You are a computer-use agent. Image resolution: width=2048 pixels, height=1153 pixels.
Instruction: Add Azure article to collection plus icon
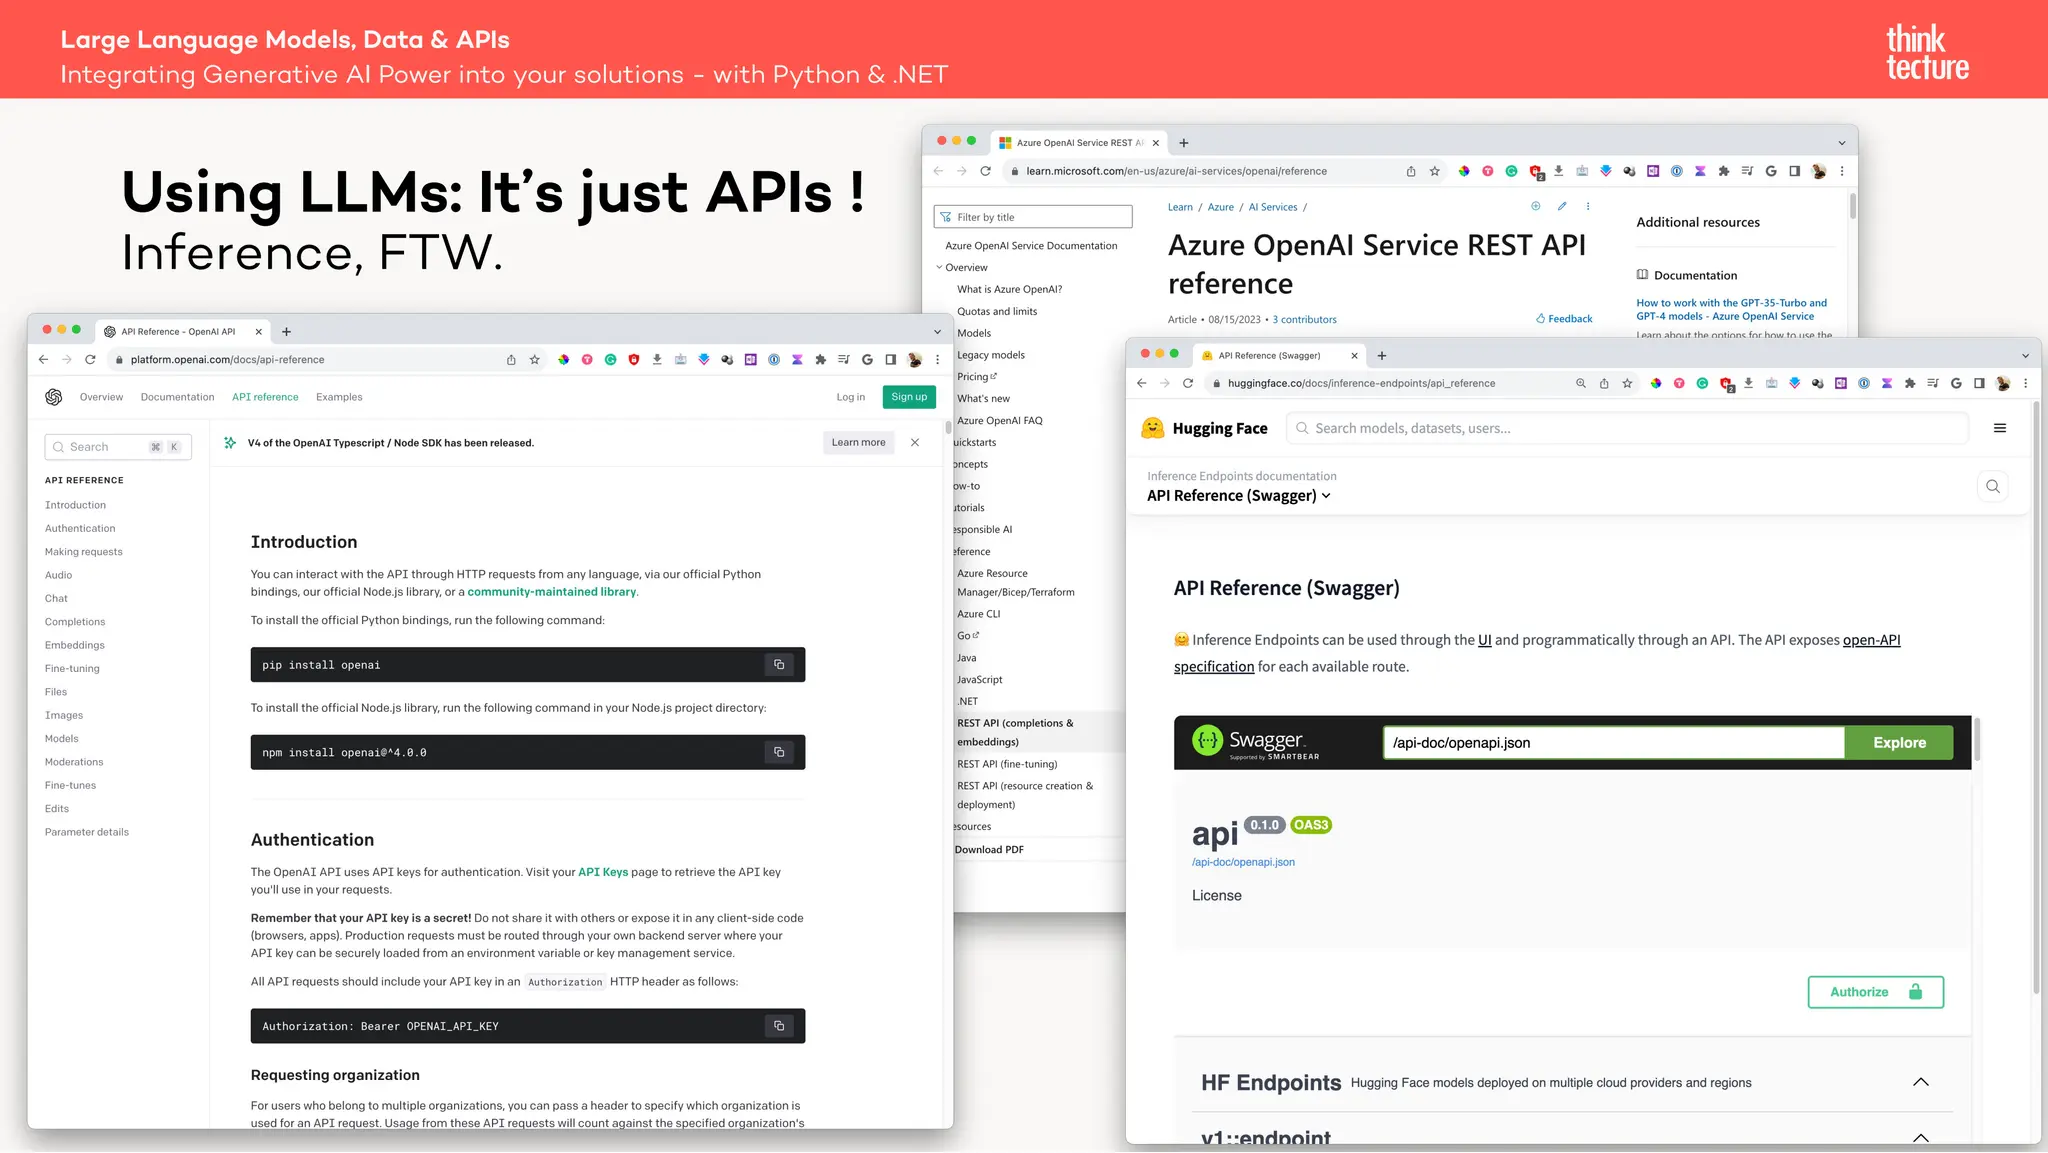pyautogui.click(x=1536, y=206)
